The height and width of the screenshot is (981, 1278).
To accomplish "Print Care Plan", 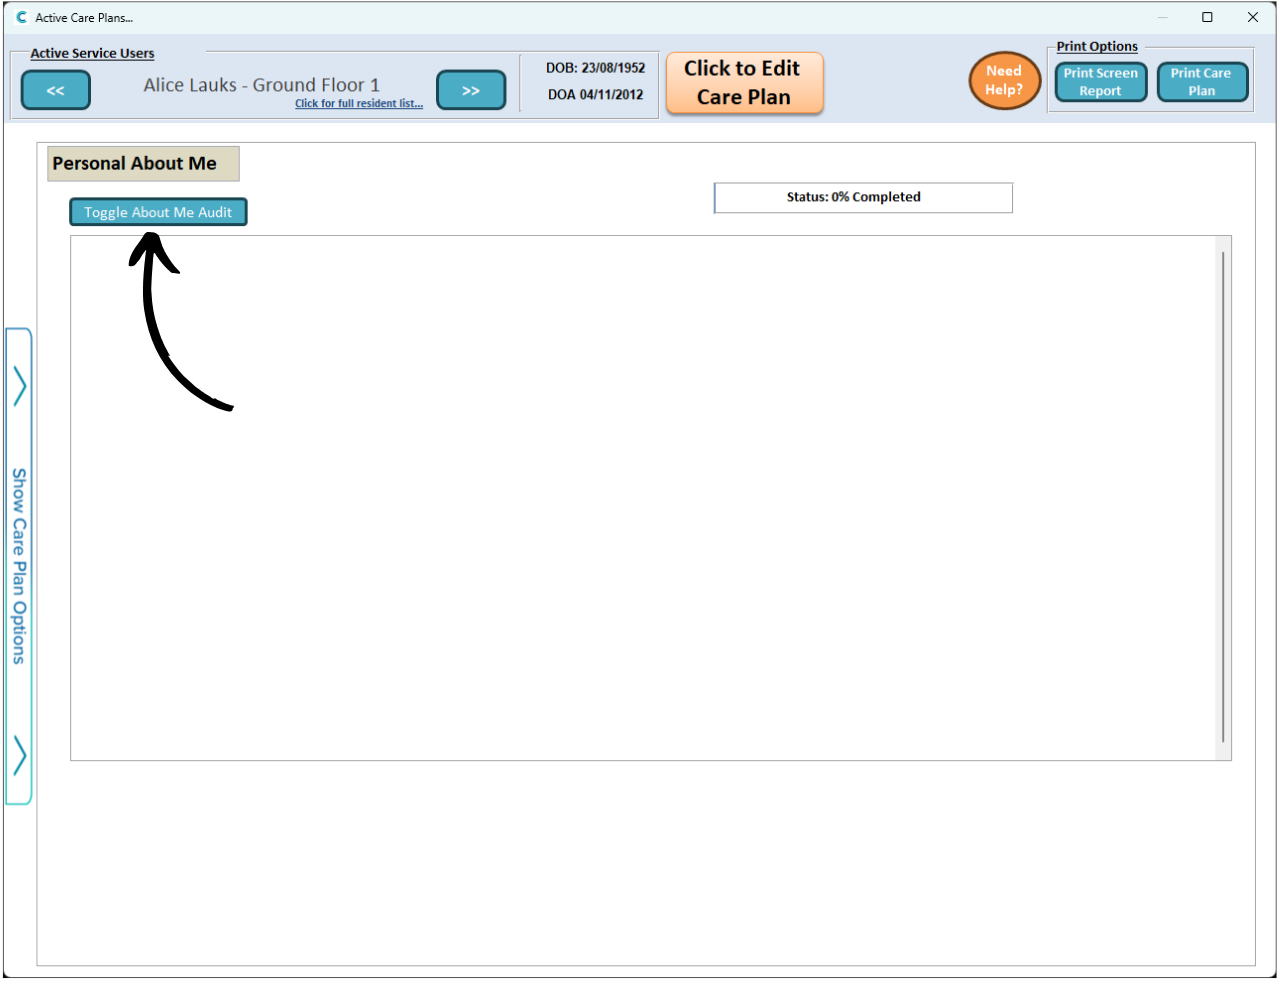I will pyautogui.click(x=1202, y=82).
